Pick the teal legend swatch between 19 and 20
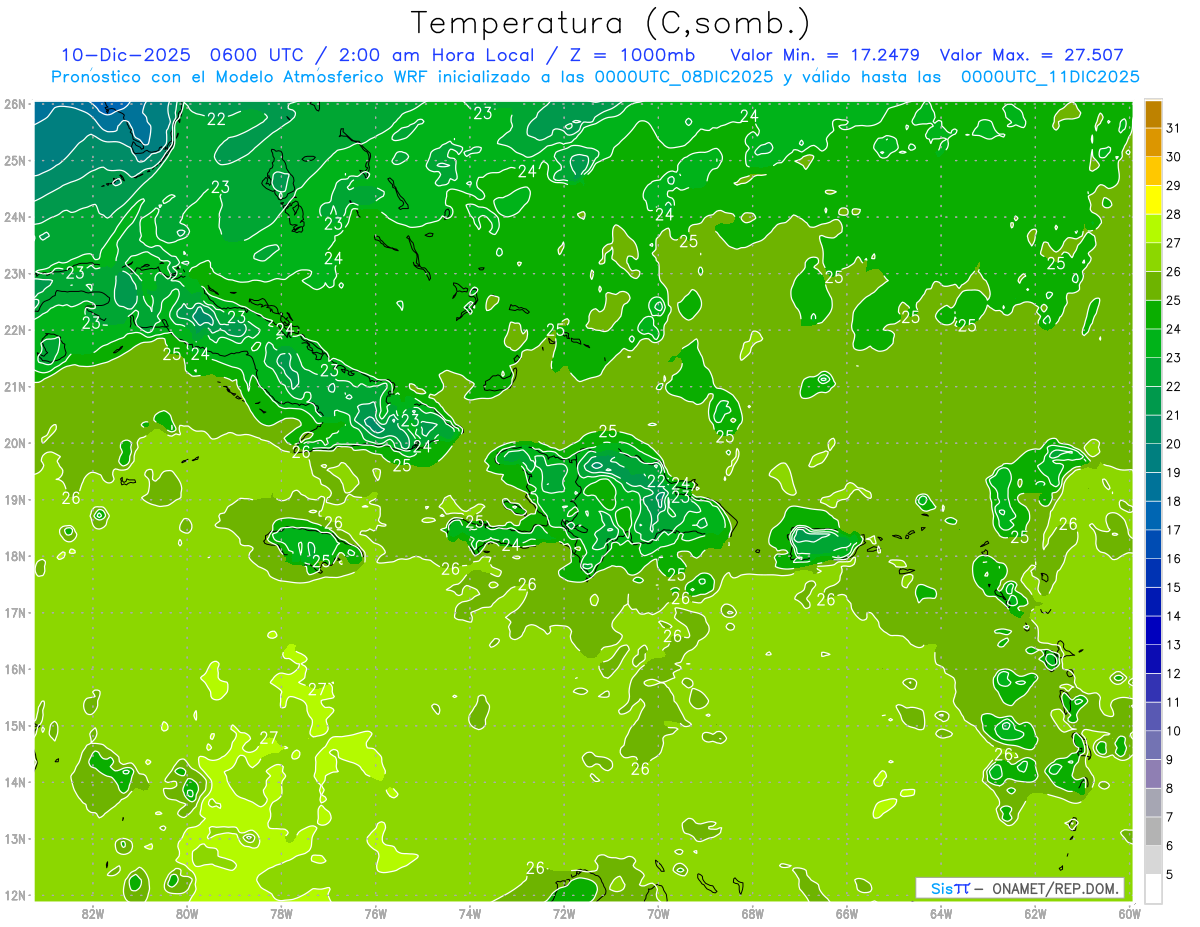The width and height of the screenshot is (1200, 927). [x=1153, y=459]
